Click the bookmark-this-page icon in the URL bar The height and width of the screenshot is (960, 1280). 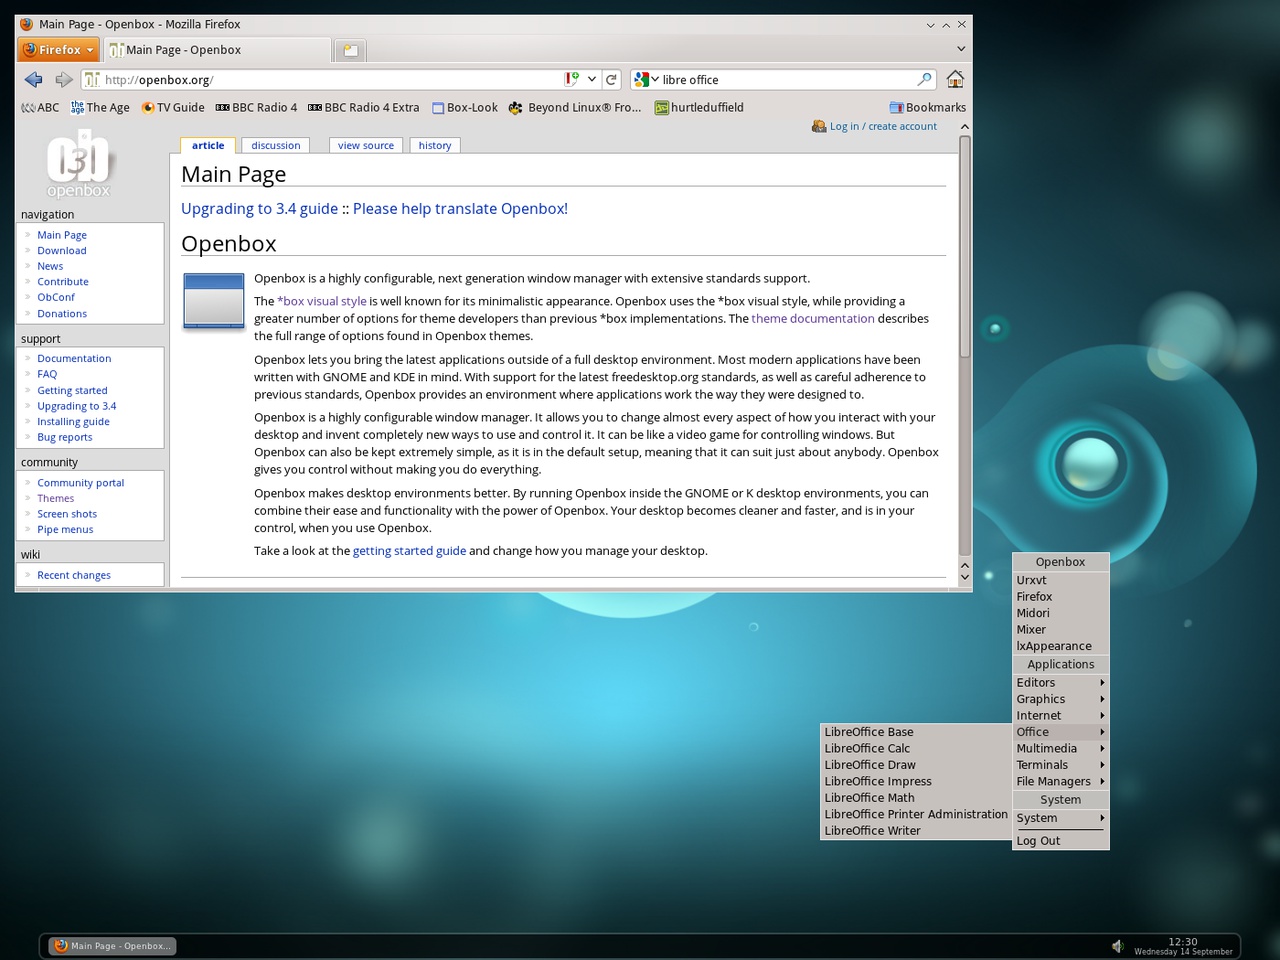pos(572,79)
